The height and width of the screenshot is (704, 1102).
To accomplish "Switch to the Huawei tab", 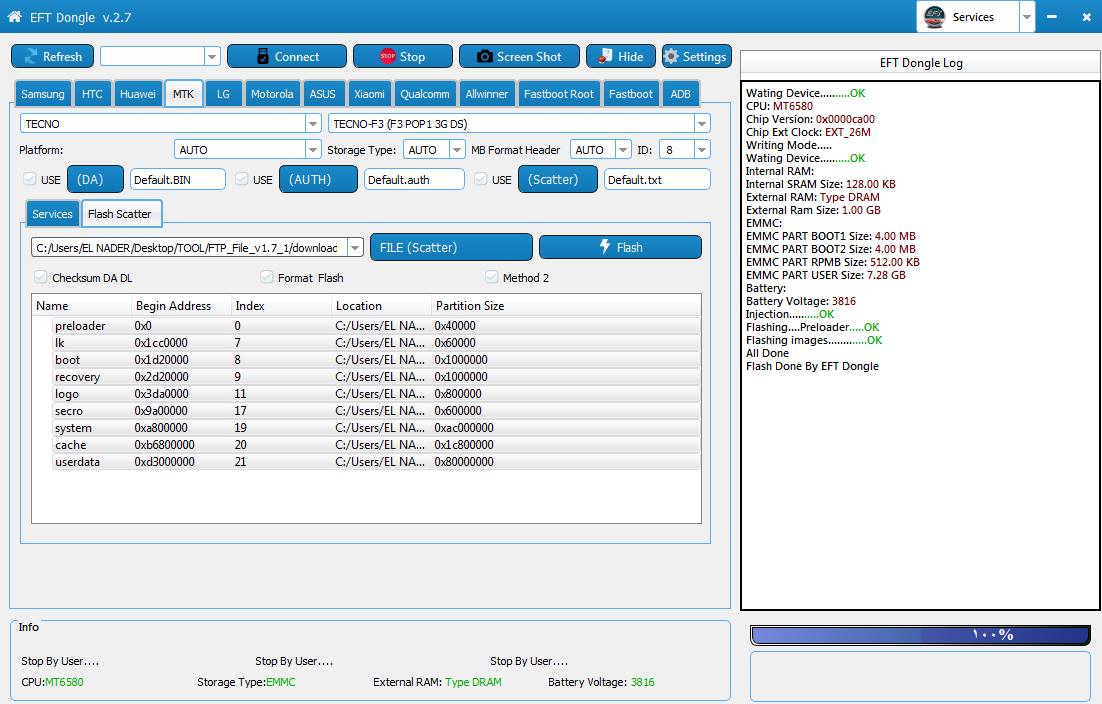I will pyautogui.click(x=138, y=93).
